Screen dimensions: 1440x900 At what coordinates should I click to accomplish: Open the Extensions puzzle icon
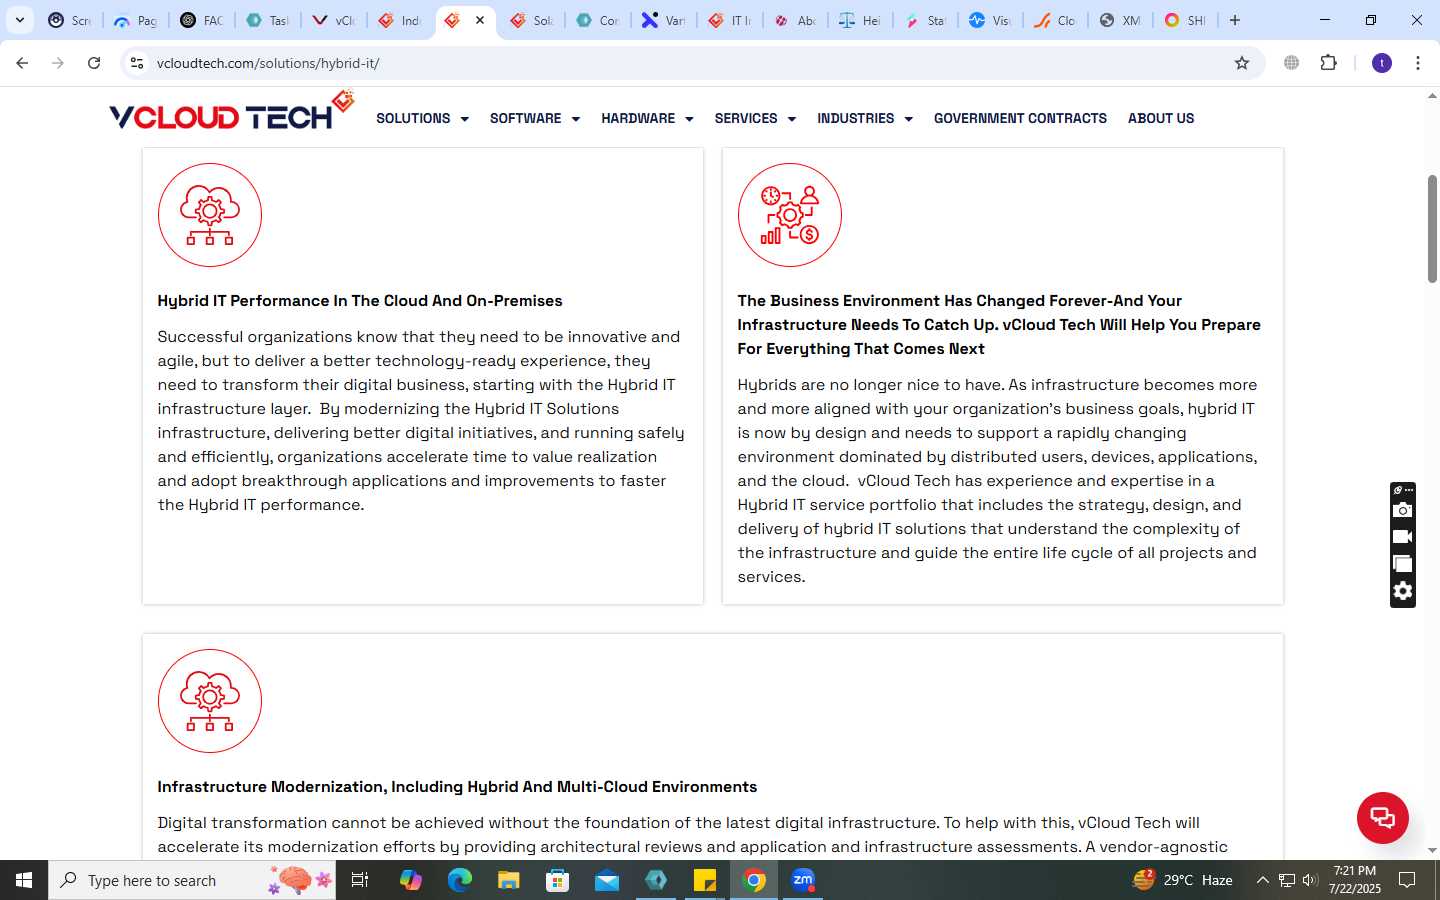pos(1328,63)
